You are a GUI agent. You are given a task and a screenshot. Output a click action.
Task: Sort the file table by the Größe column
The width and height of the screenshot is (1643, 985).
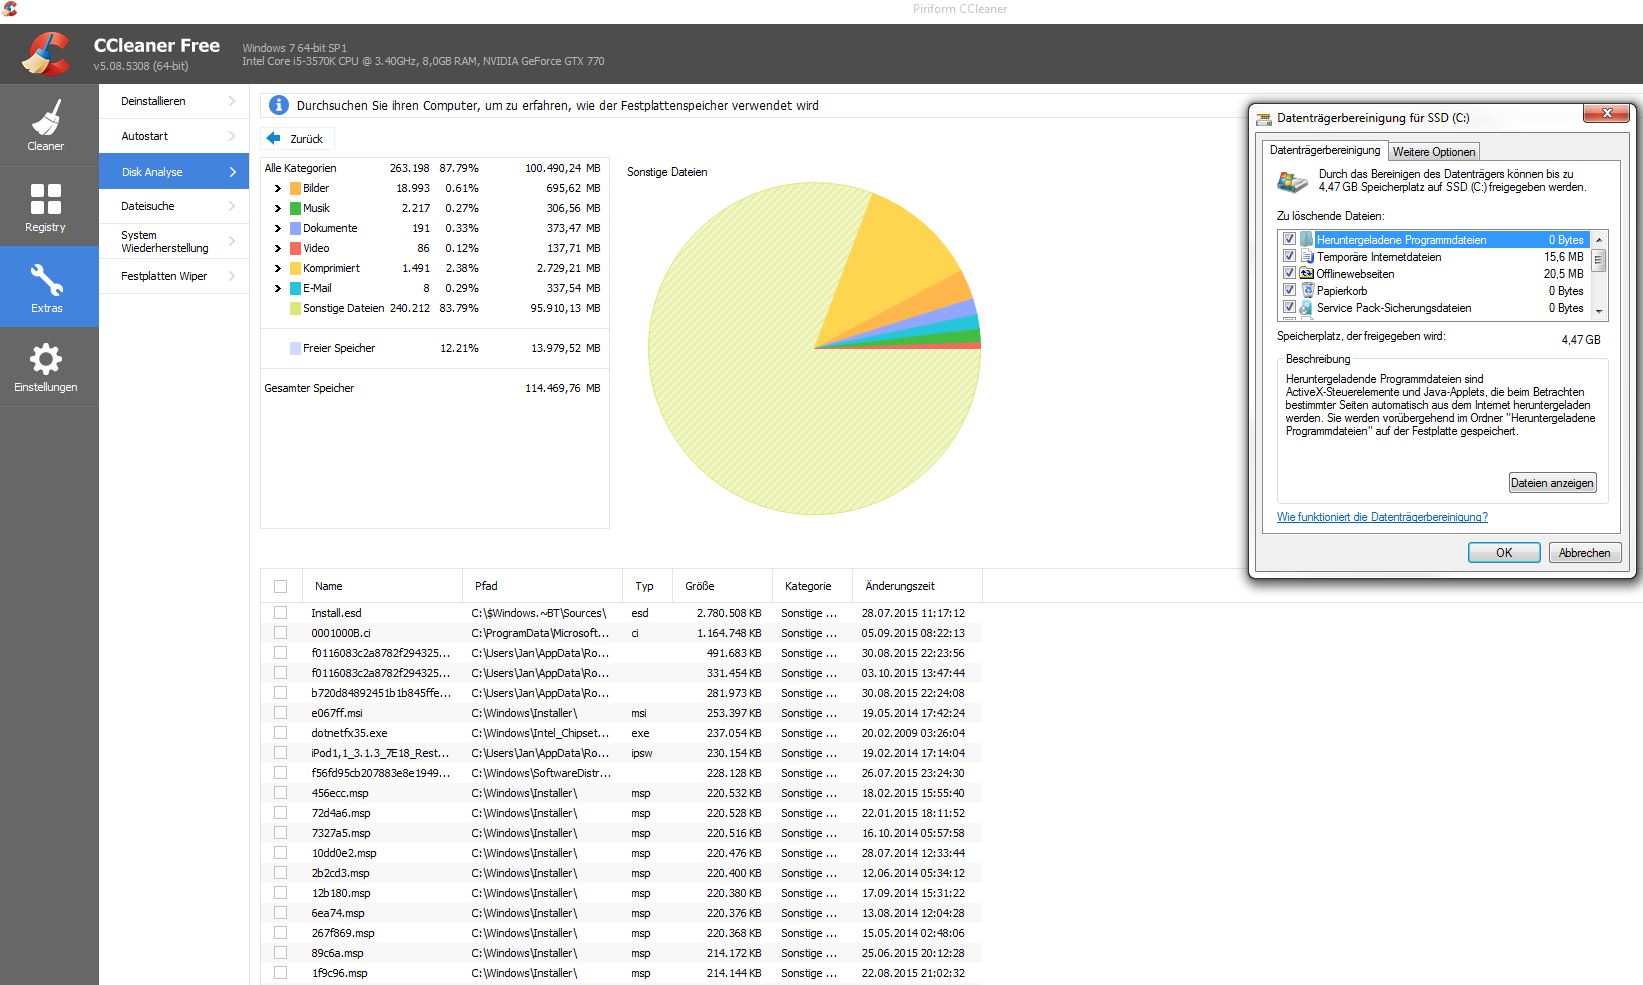pos(722,586)
